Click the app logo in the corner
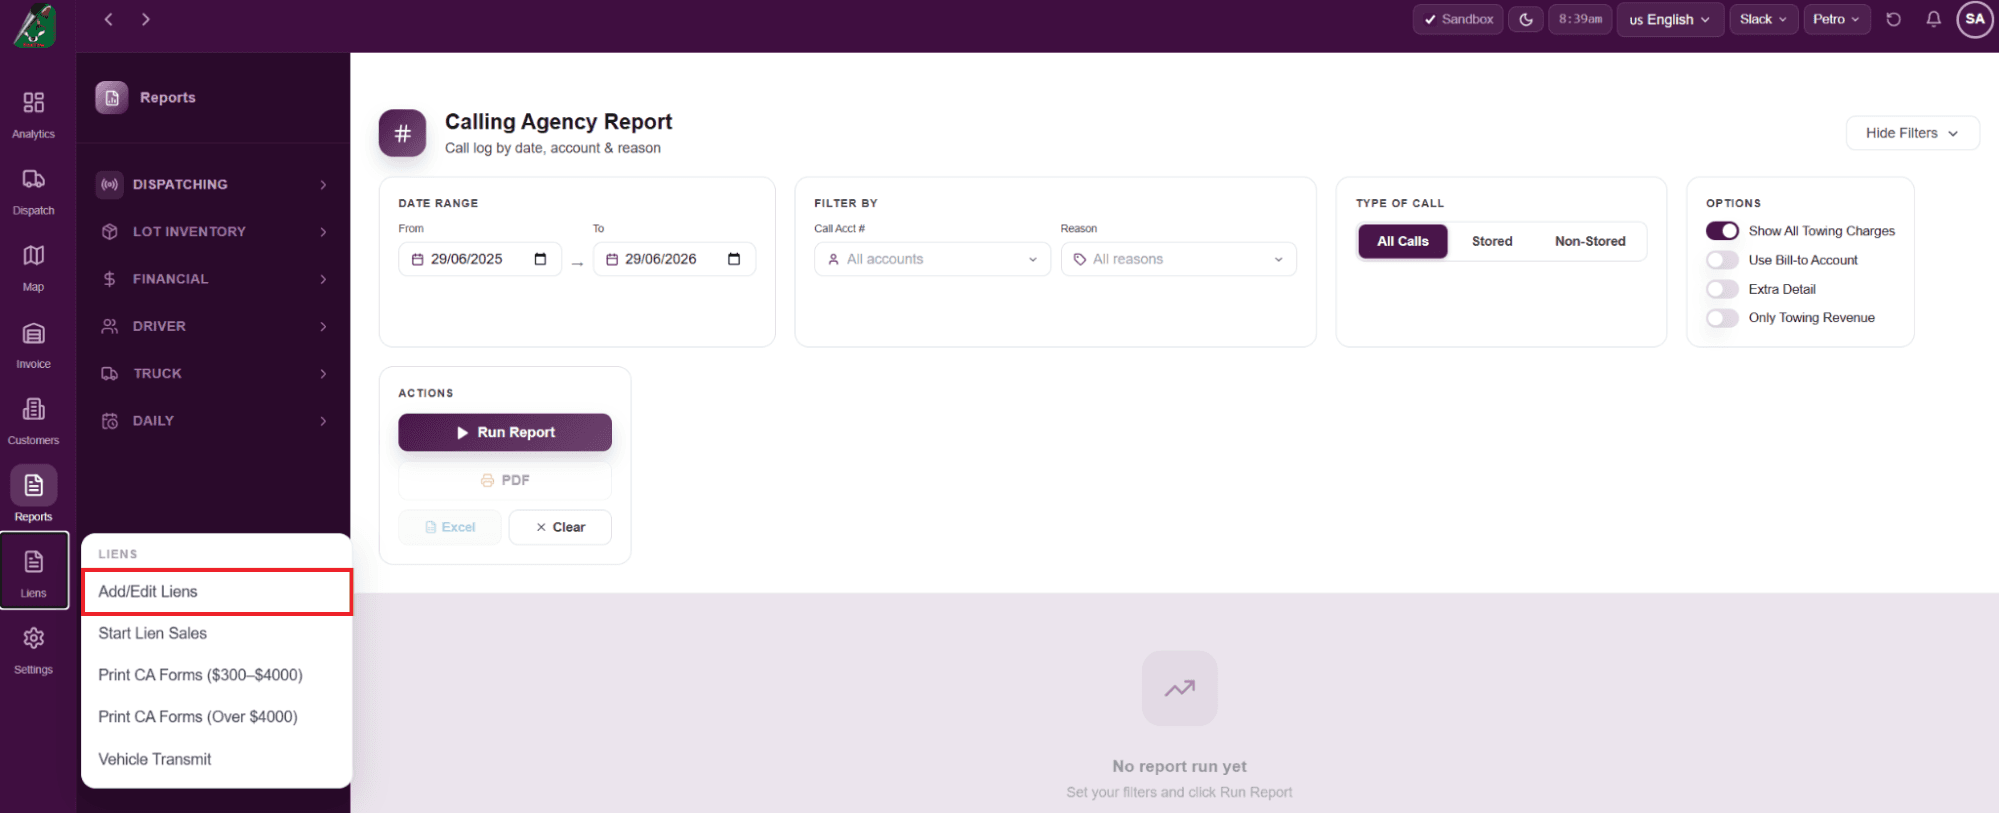The width and height of the screenshot is (1999, 814). point(34,25)
